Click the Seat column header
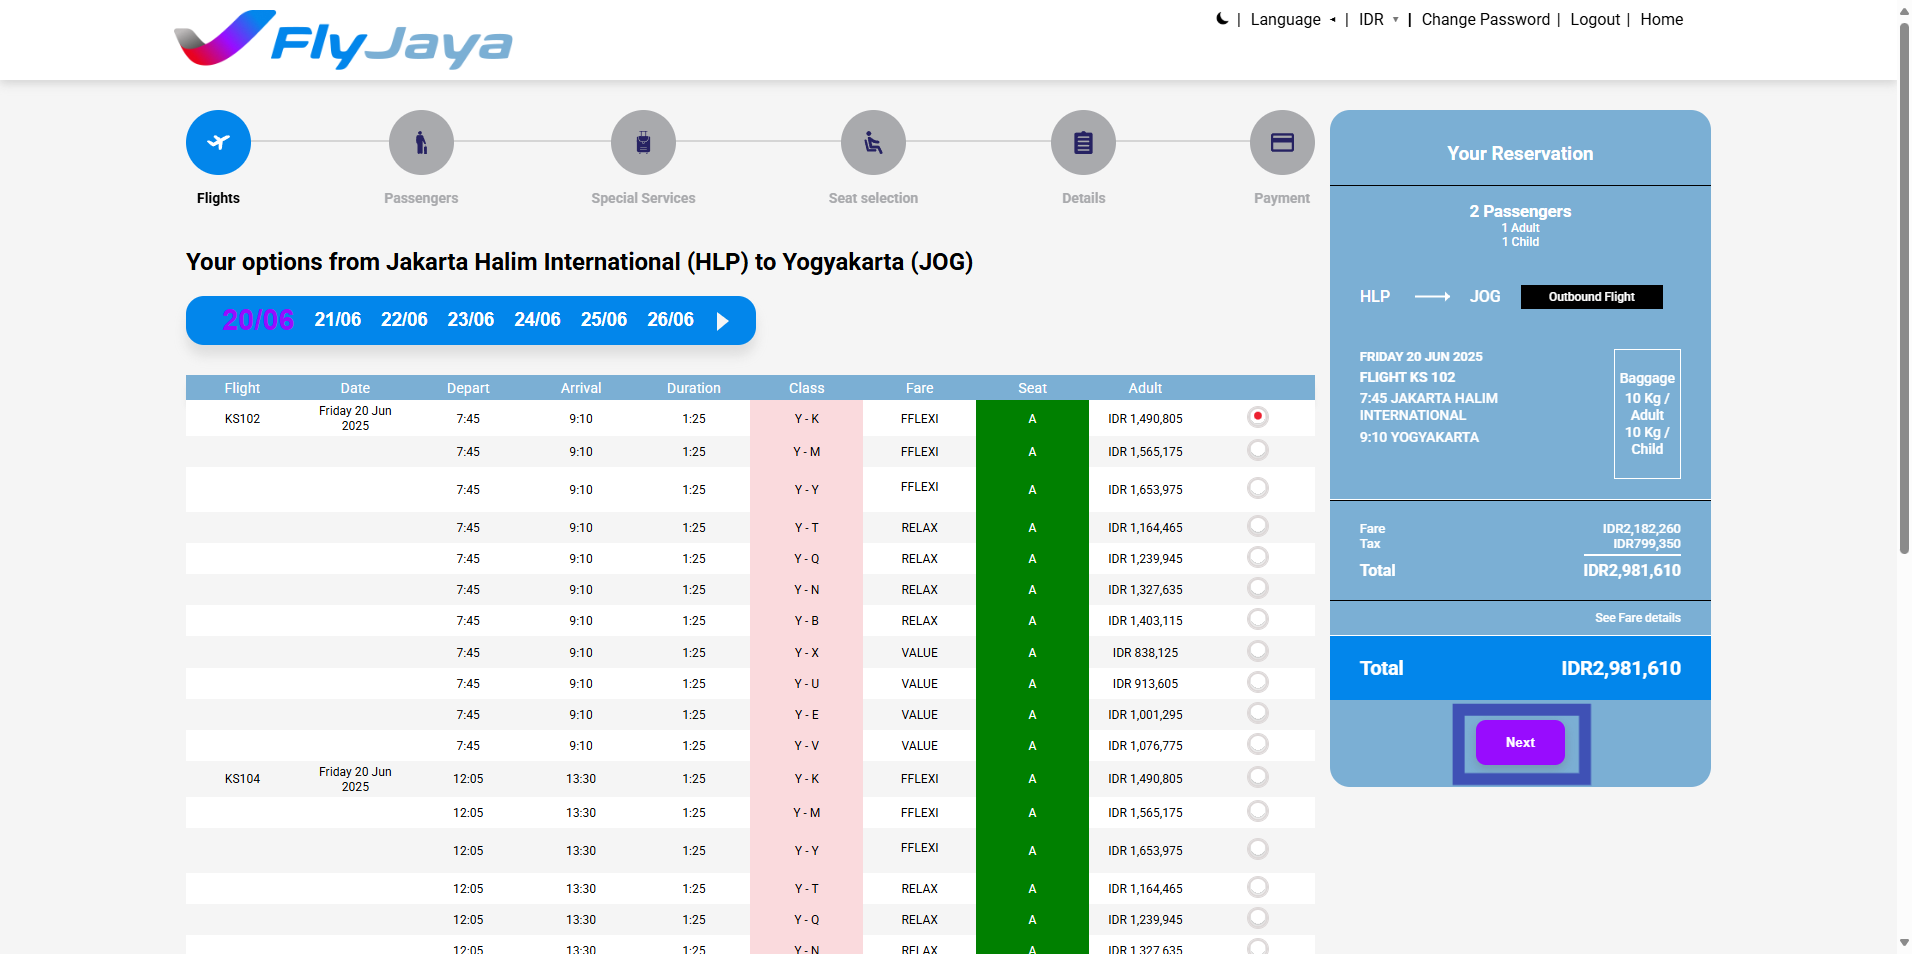The width and height of the screenshot is (1912, 954). tap(1032, 388)
